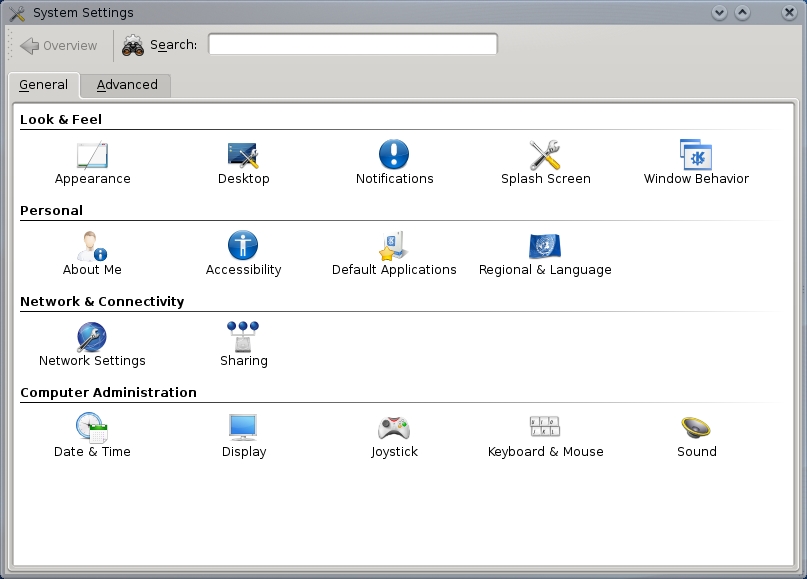807x579 pixels.
Task: Select the General tab
Action: point(43,85)
